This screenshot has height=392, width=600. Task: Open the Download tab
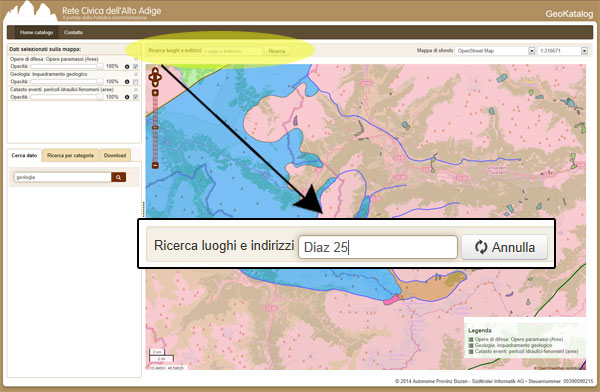115,155
